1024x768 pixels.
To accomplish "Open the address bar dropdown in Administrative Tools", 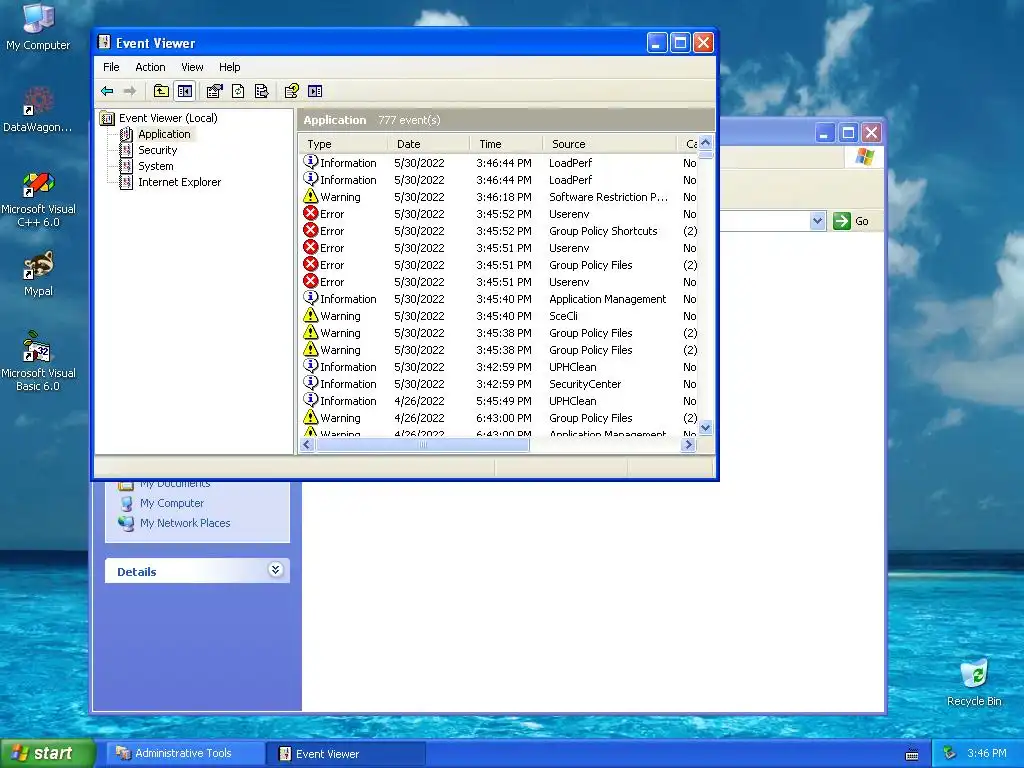I will tap(818, 221).
